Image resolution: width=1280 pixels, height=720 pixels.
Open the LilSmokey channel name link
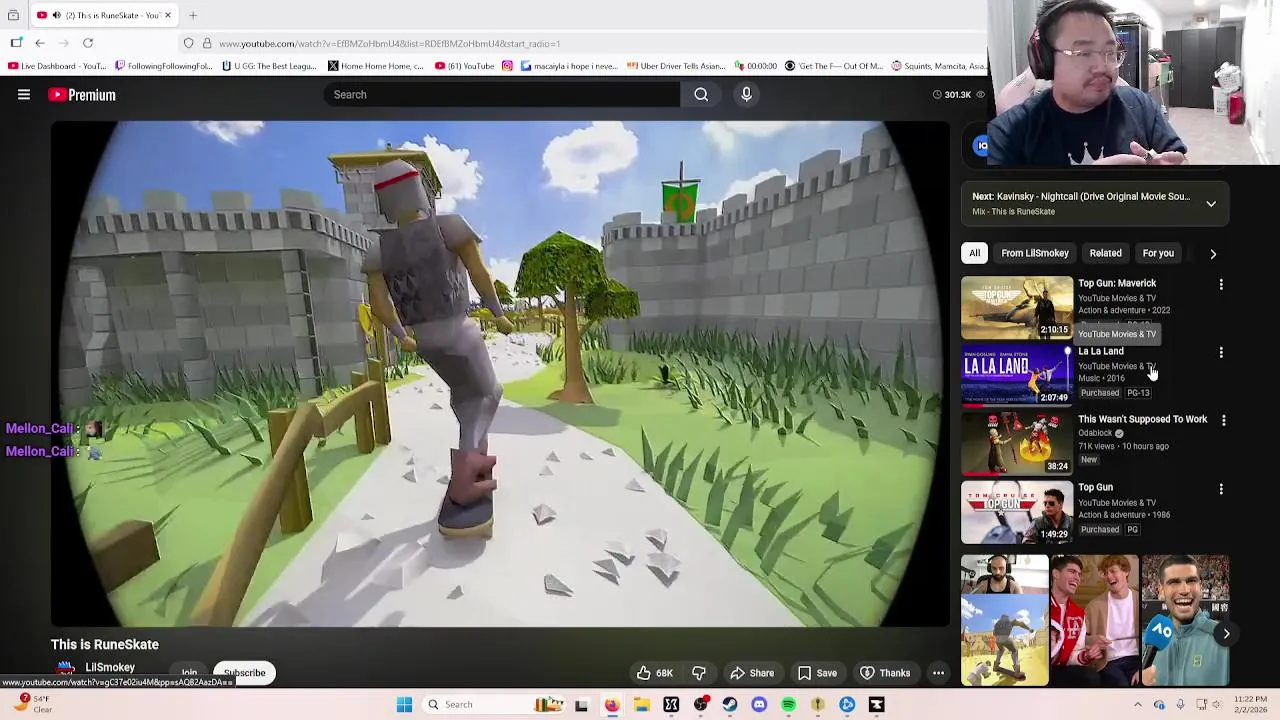pos(110,667)
